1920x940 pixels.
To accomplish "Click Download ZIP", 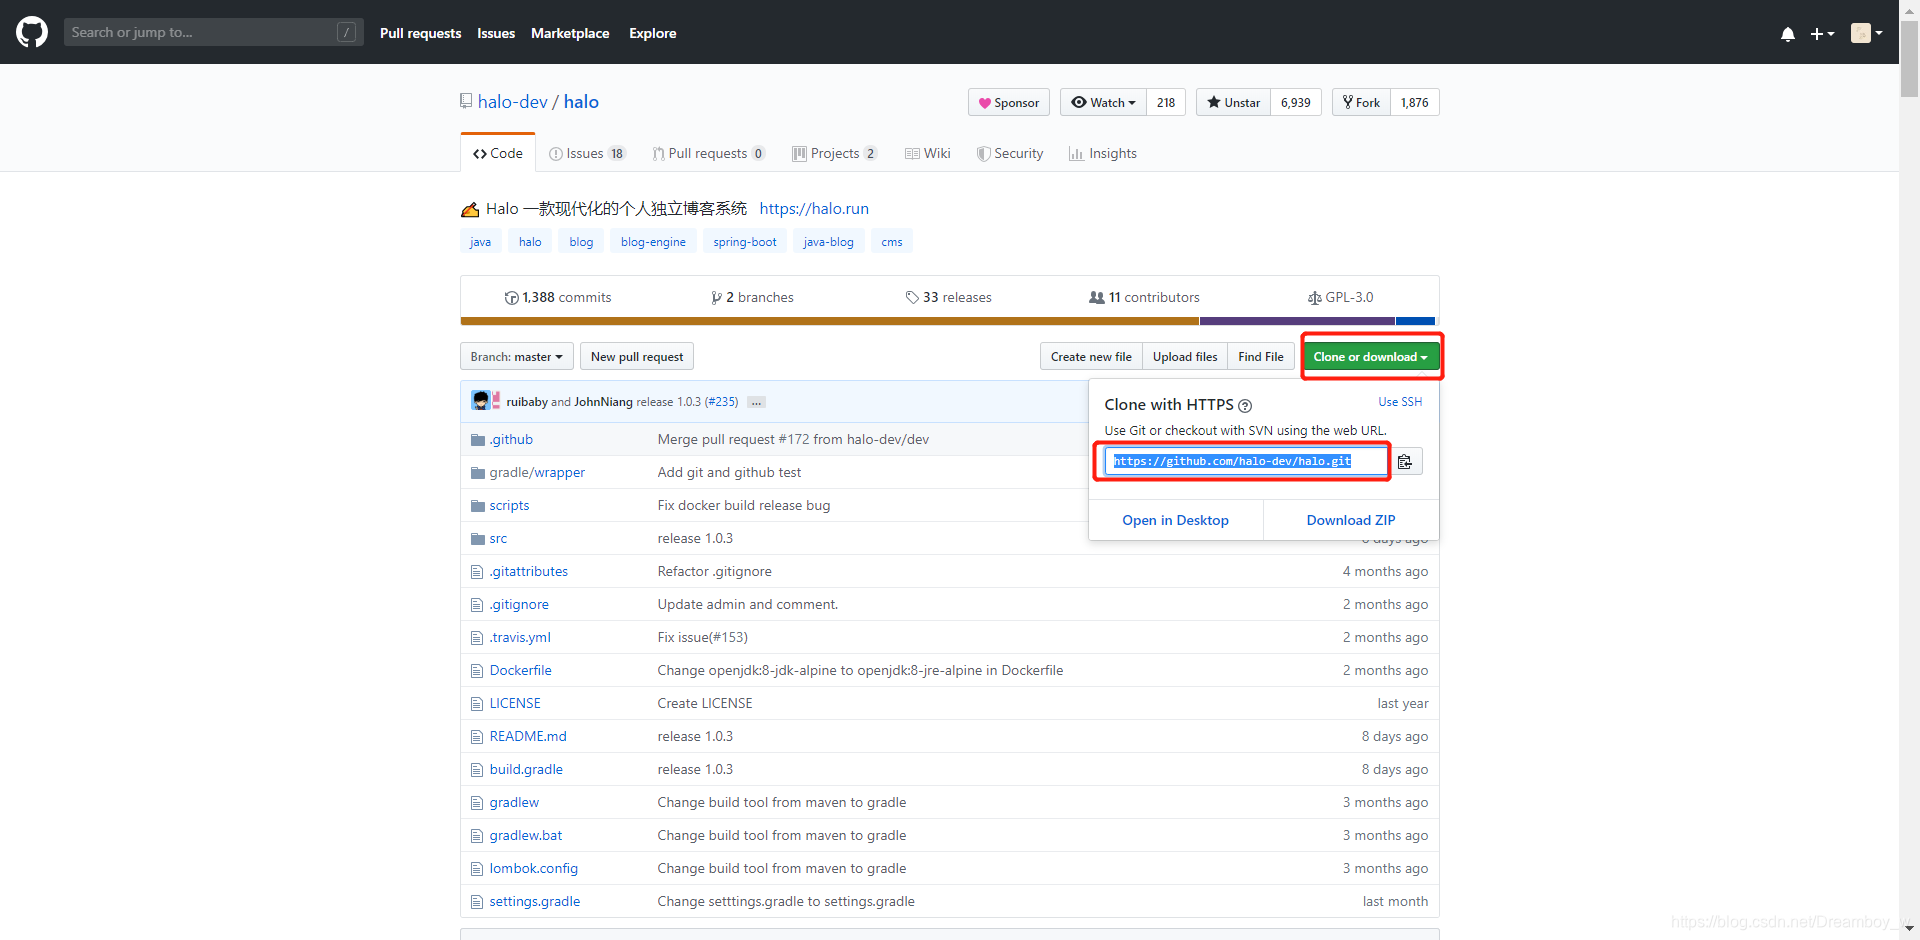I will [1351, 520].
